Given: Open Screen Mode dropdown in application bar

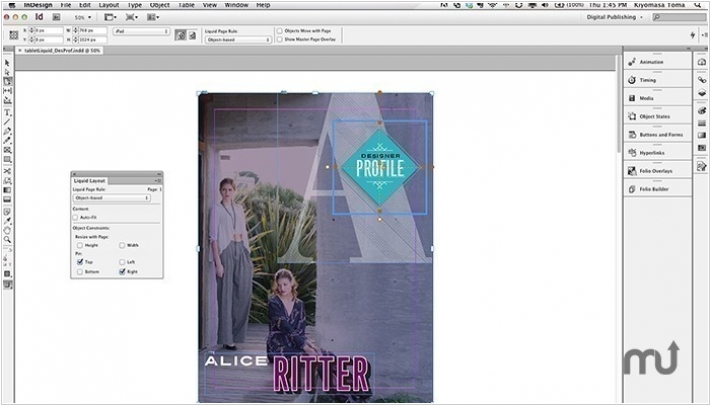Looking at the screenshot, I should 132,17.
